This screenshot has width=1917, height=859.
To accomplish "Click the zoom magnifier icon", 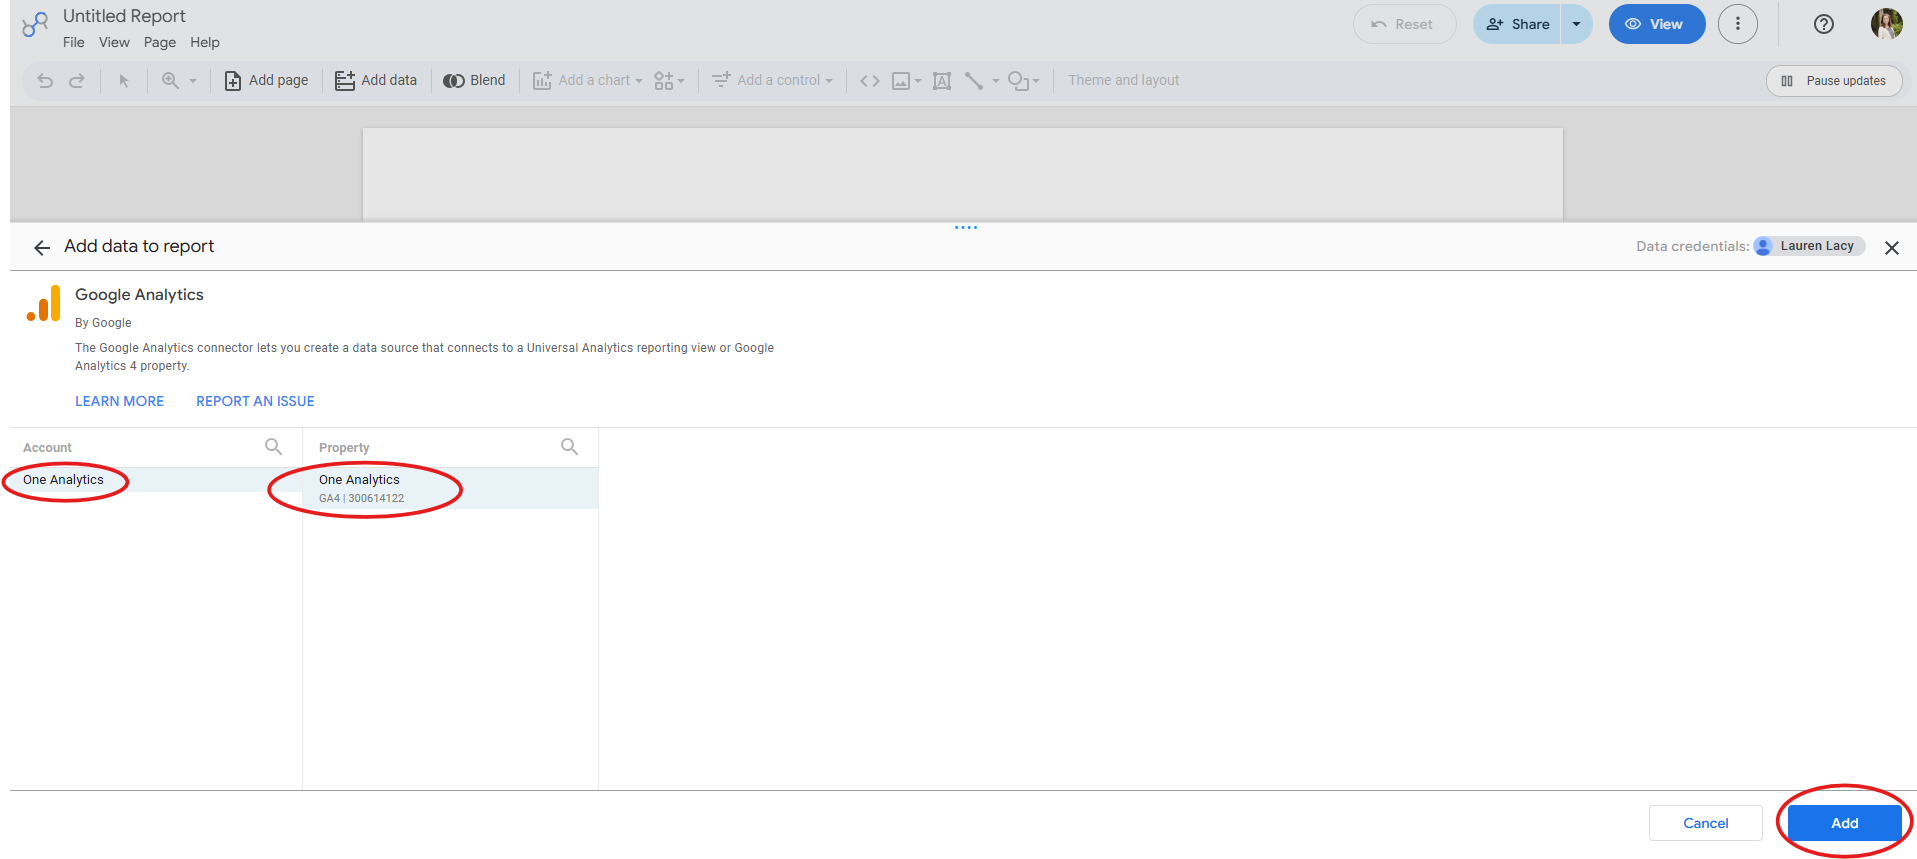I will [x=171, y=81].
